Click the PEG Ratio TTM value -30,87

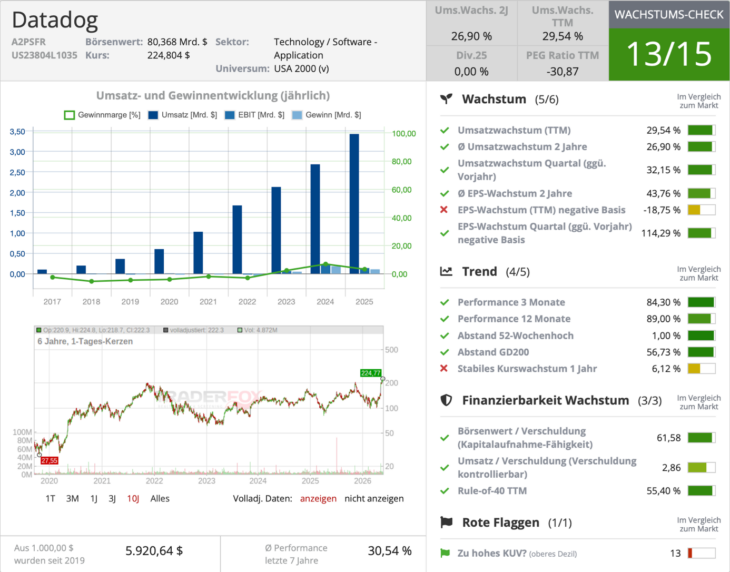(x=562, y=72)
